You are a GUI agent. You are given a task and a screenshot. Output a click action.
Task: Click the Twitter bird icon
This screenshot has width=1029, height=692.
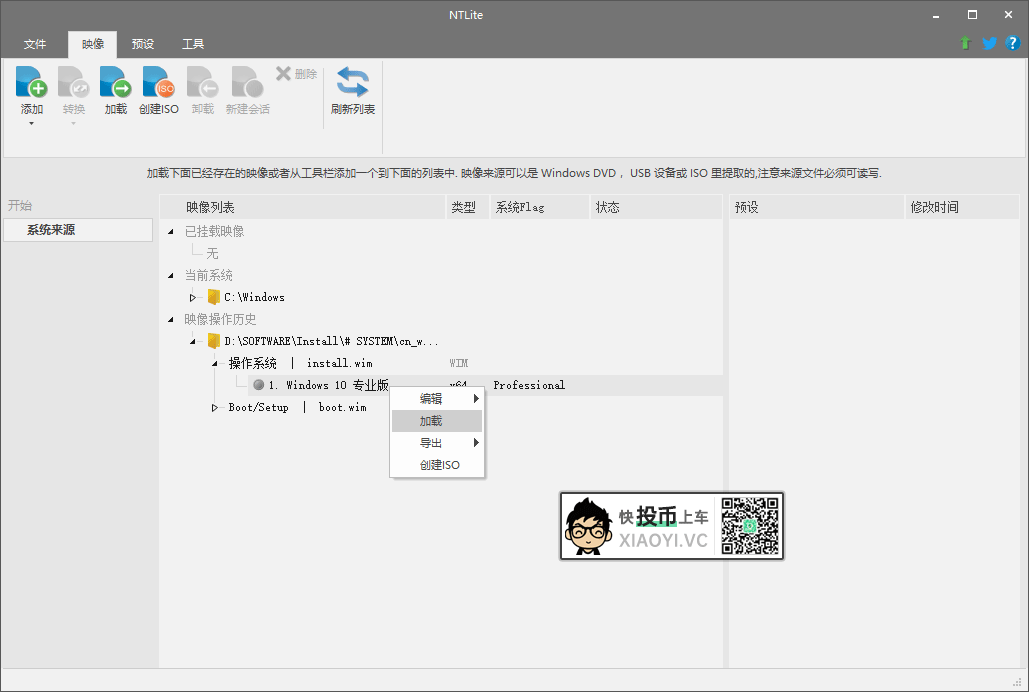[989, 43]
